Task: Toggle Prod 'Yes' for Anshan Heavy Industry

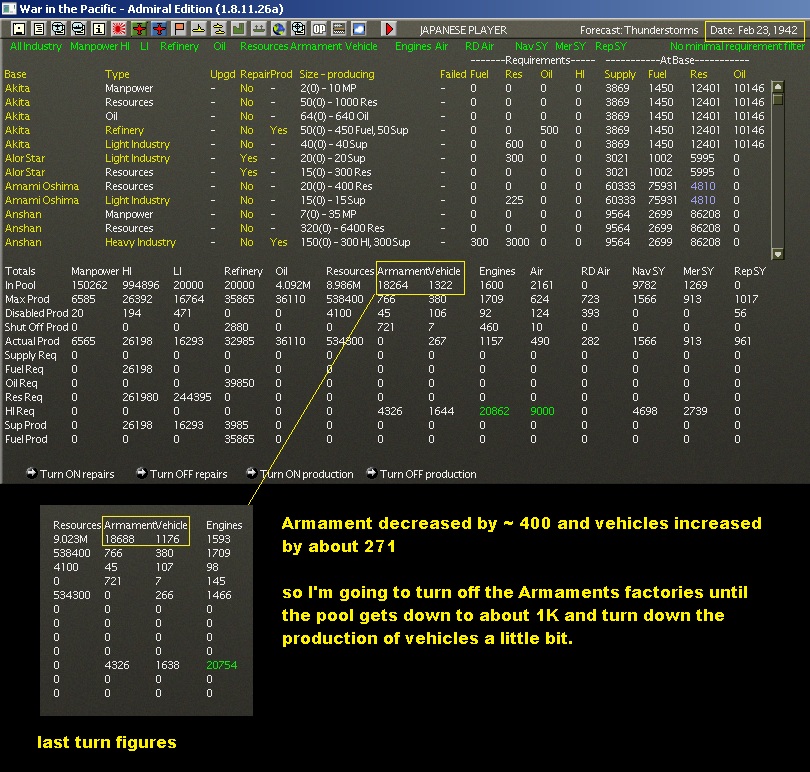Action: tap(278, 242)
